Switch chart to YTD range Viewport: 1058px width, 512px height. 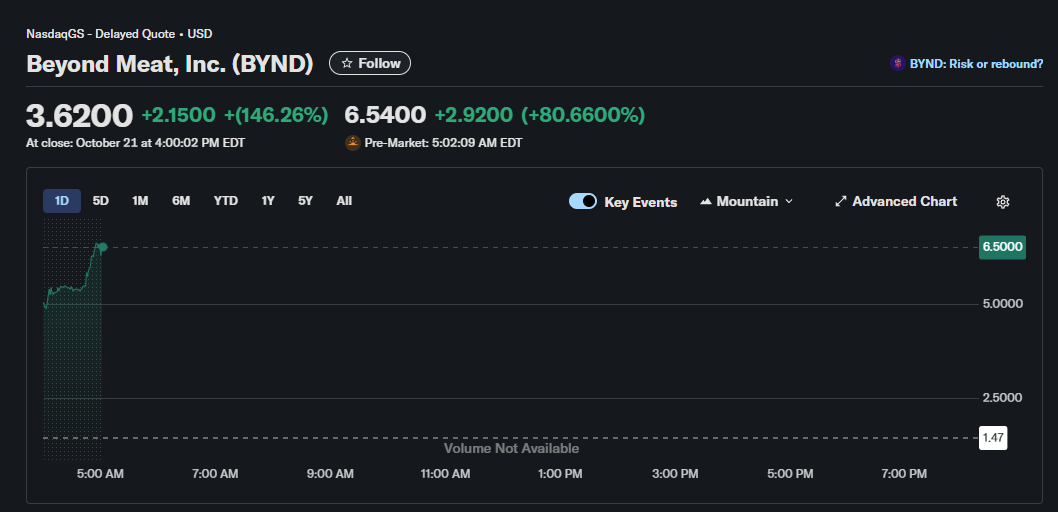click(226, 201)
